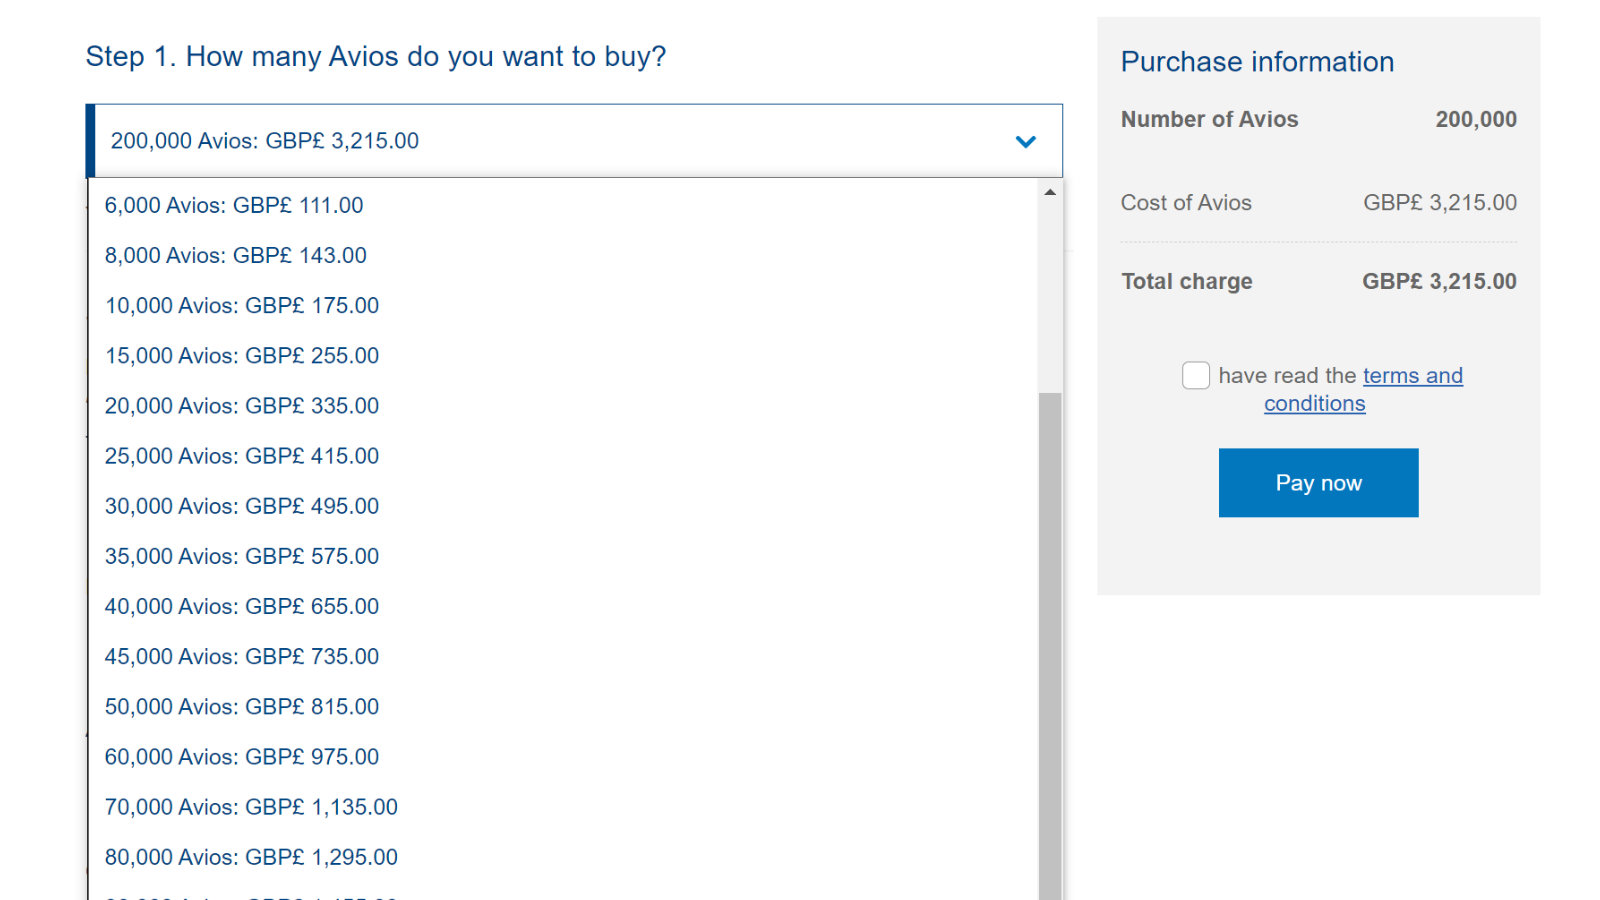Image resolution: width=1600 pixels, height=900 pixels.
Task: Select 8,000 Avios: GBP£ 143.00
Action: point(564,255)
